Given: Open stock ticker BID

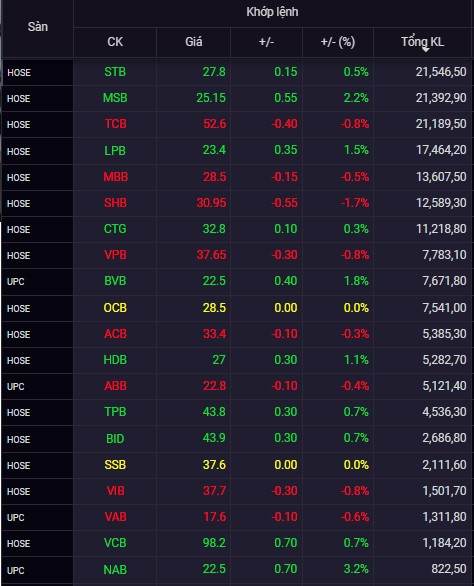Looking at the screenshot, I should click(115, 438).
